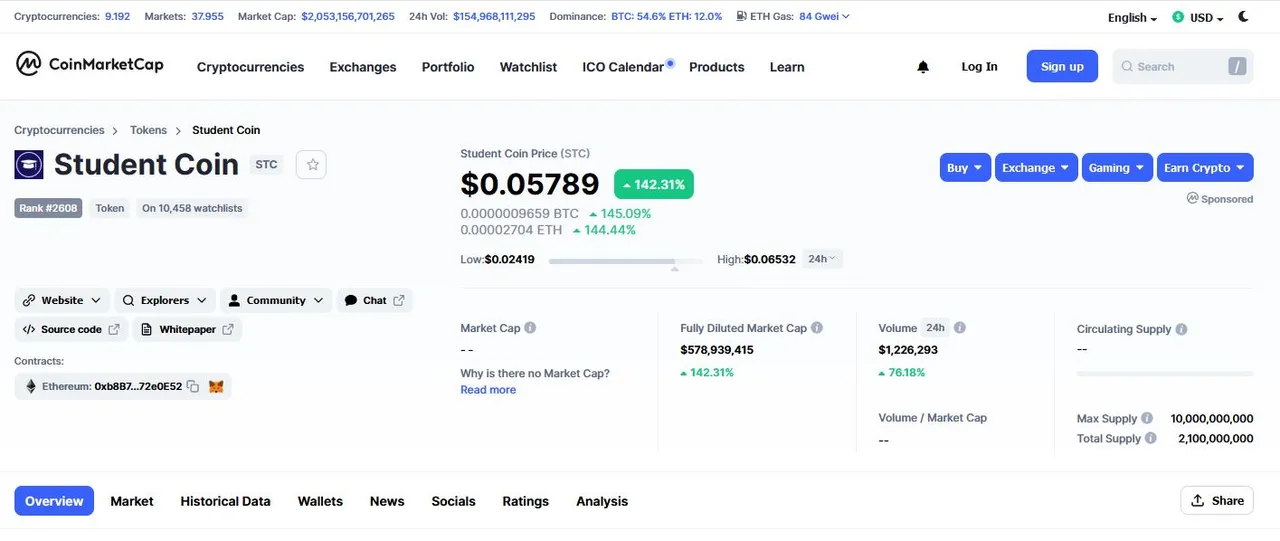Open Market Cap info tooltip

pyautogui.click(x=530, y=328)
